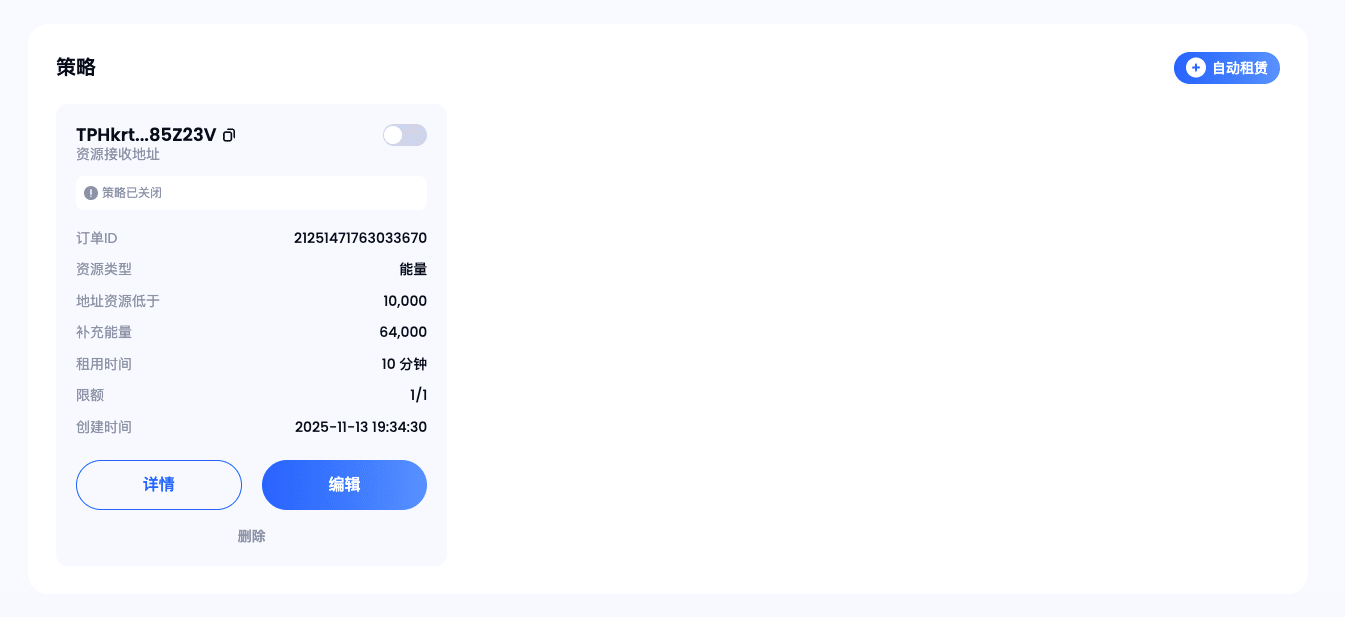This screenshot has height=617, width=1345.
Task: Click the 64,000 补充能量 value
Action: tap(403, 332)
